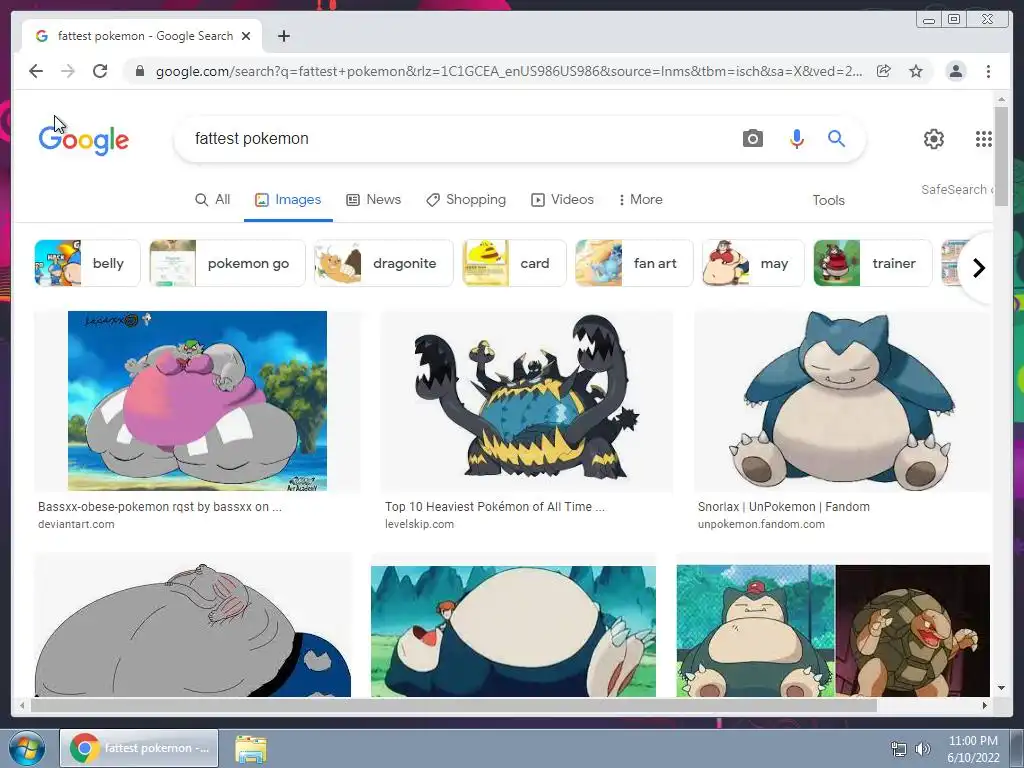This screenshot has height=768, width=1024.
Task: View site information padlock icon
Action: [x=140, y=71]
